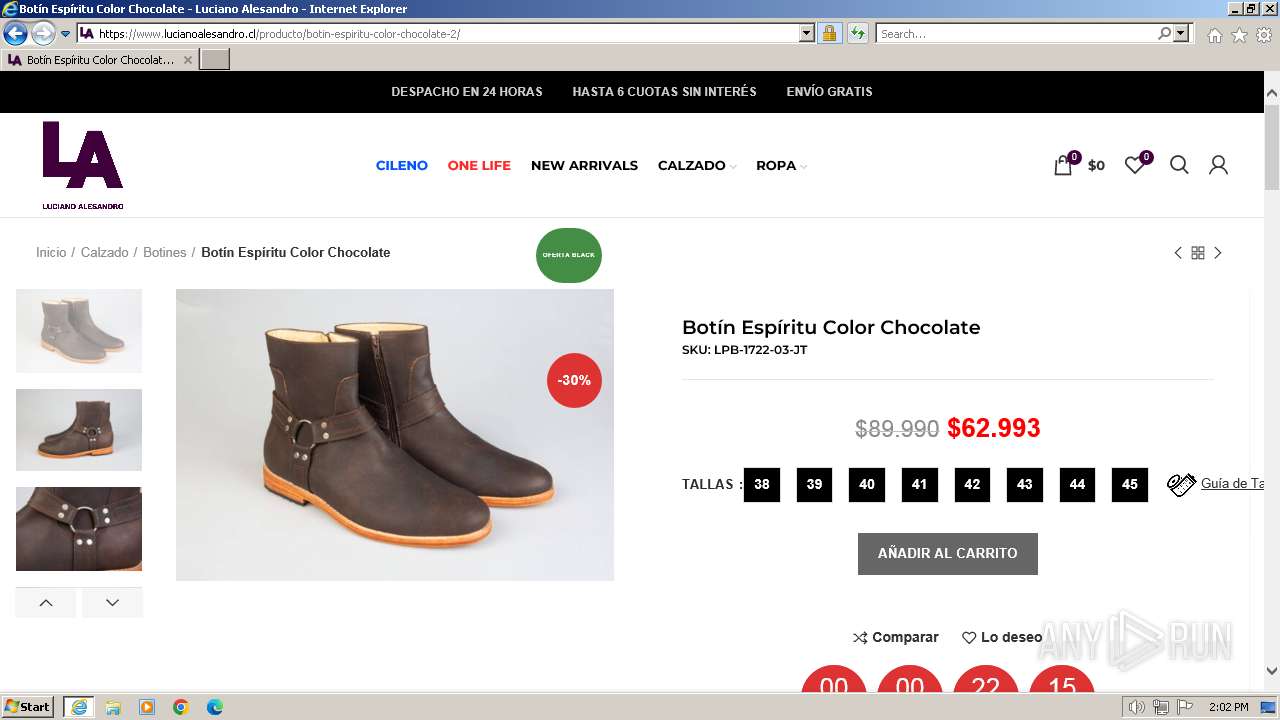
Task: Select the close-up buckle detail thumbnail
Action: [79, 529]
